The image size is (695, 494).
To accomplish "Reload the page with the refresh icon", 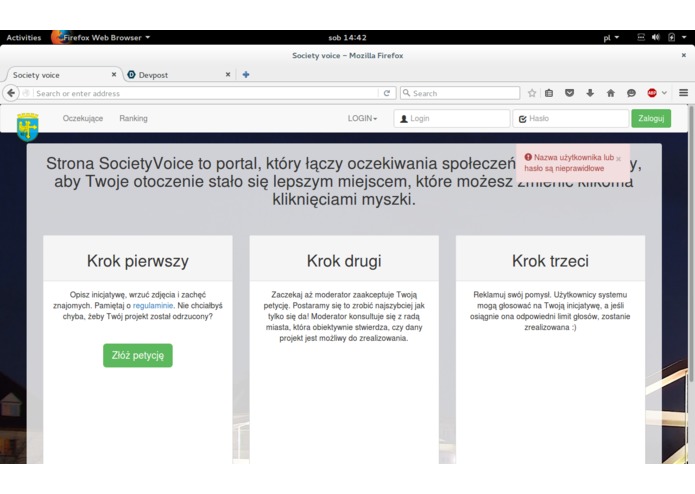I will (387, 93).
